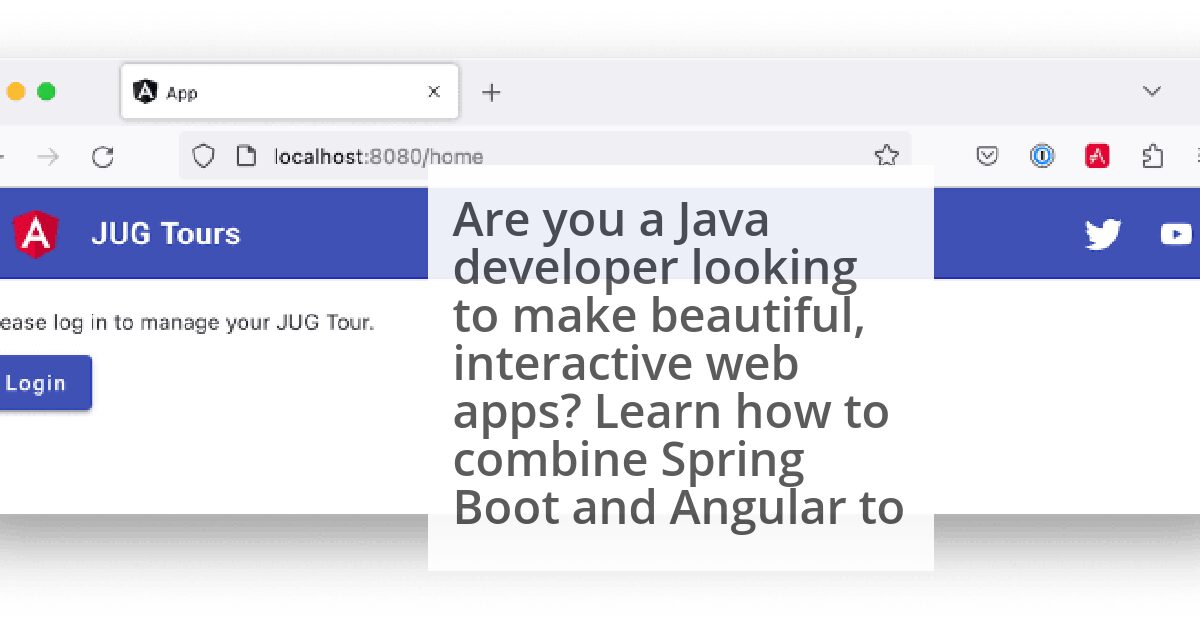Close the App tab

[434, 92]
